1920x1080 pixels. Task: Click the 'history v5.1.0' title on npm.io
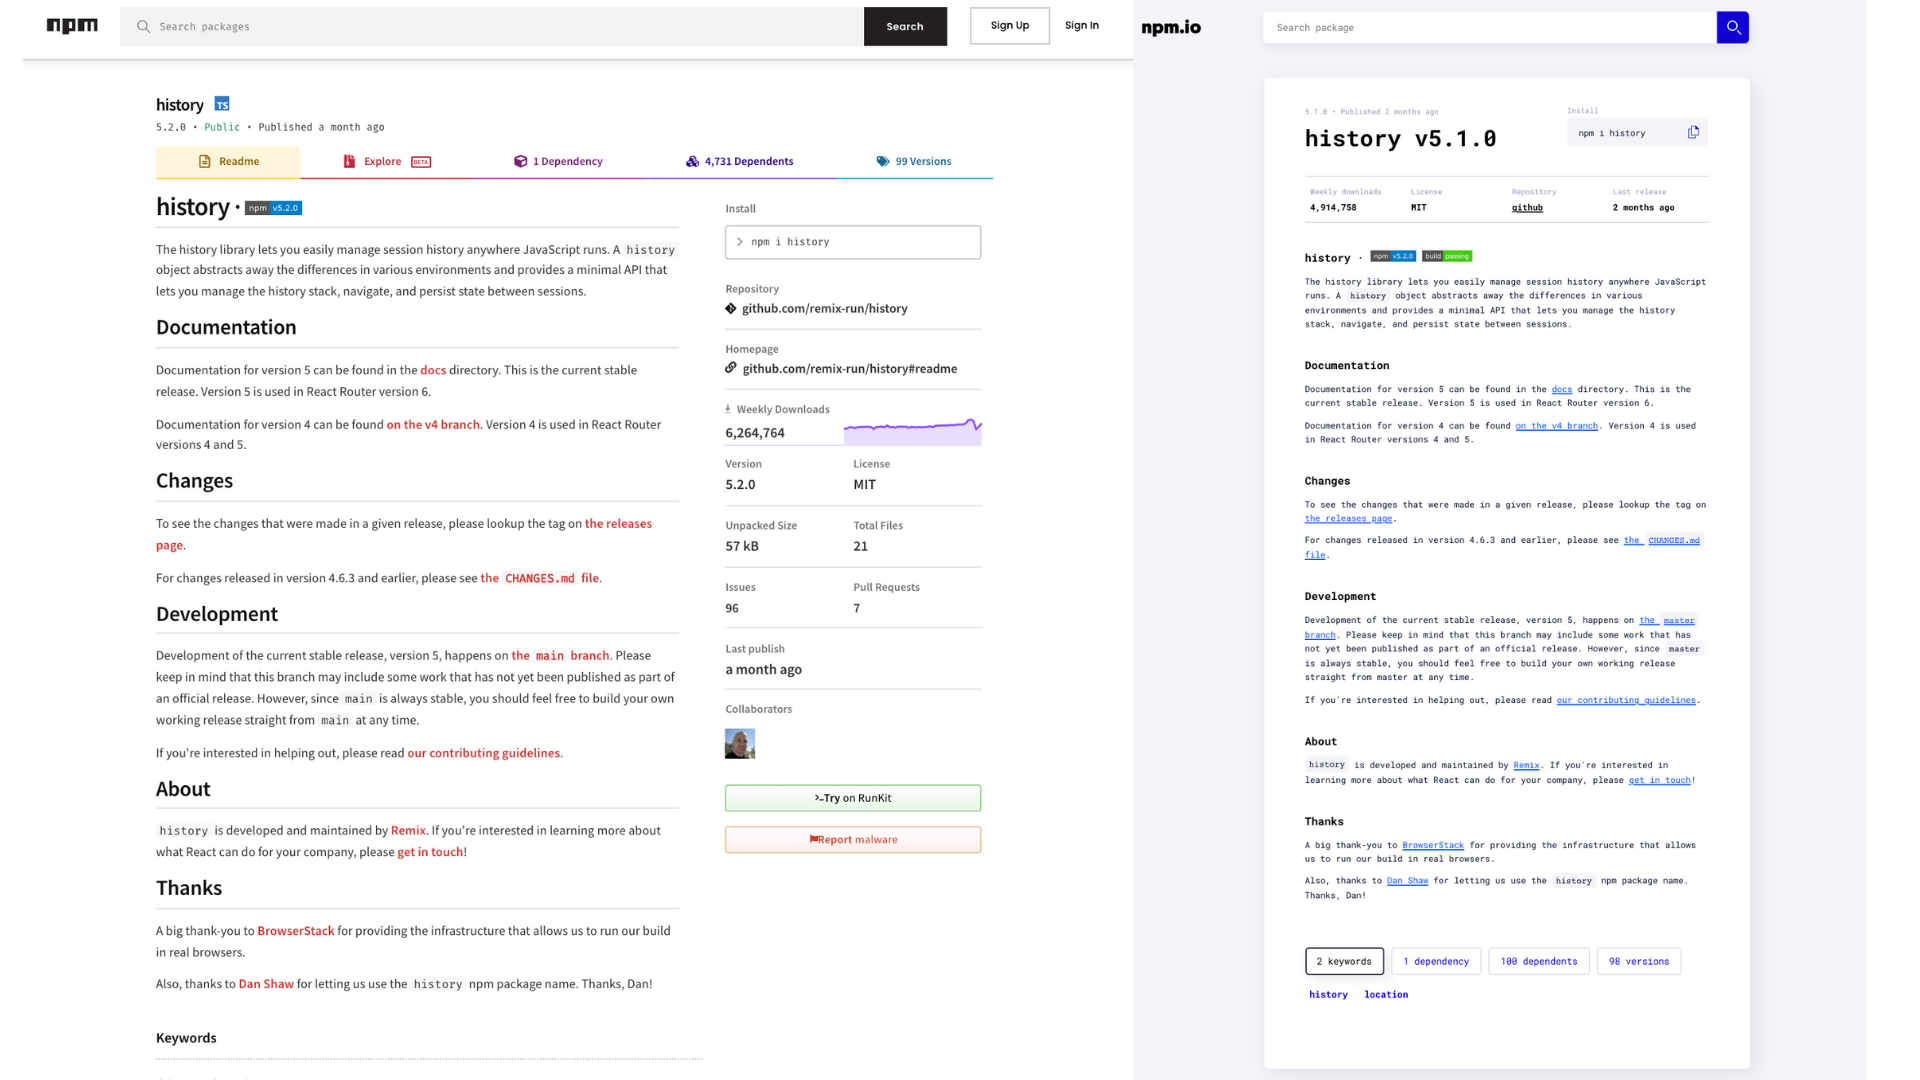pyautogui.click(x=1400, y=138)
